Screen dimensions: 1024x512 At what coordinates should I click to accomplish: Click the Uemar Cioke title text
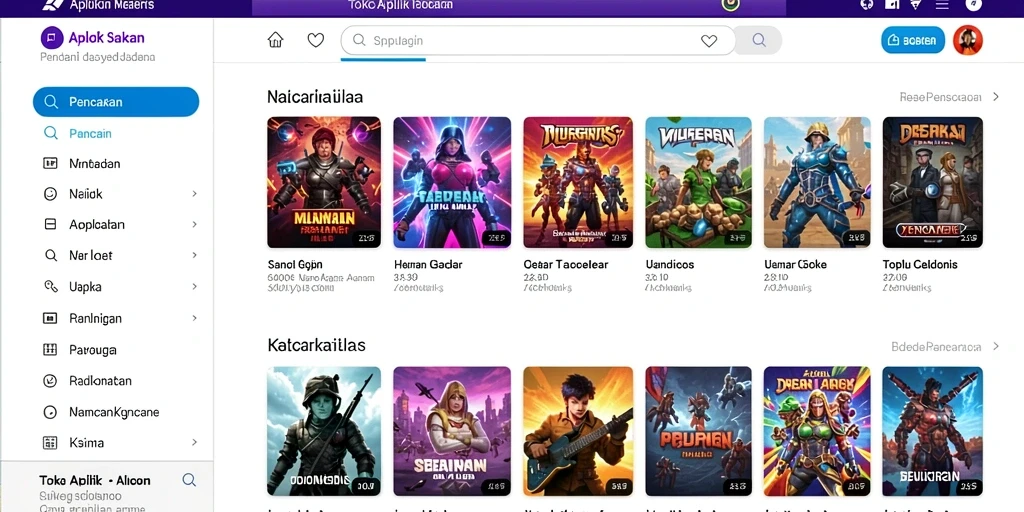[x=795, y=264]
